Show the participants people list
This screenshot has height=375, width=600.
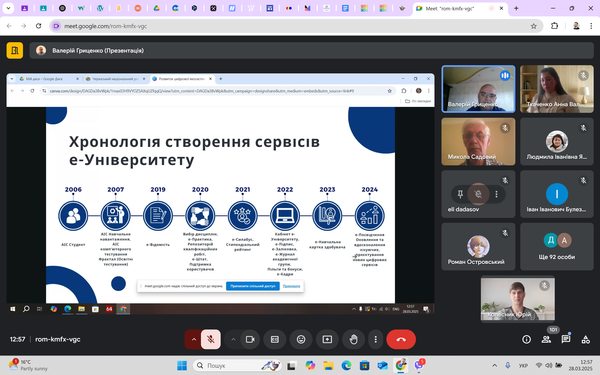546,339
